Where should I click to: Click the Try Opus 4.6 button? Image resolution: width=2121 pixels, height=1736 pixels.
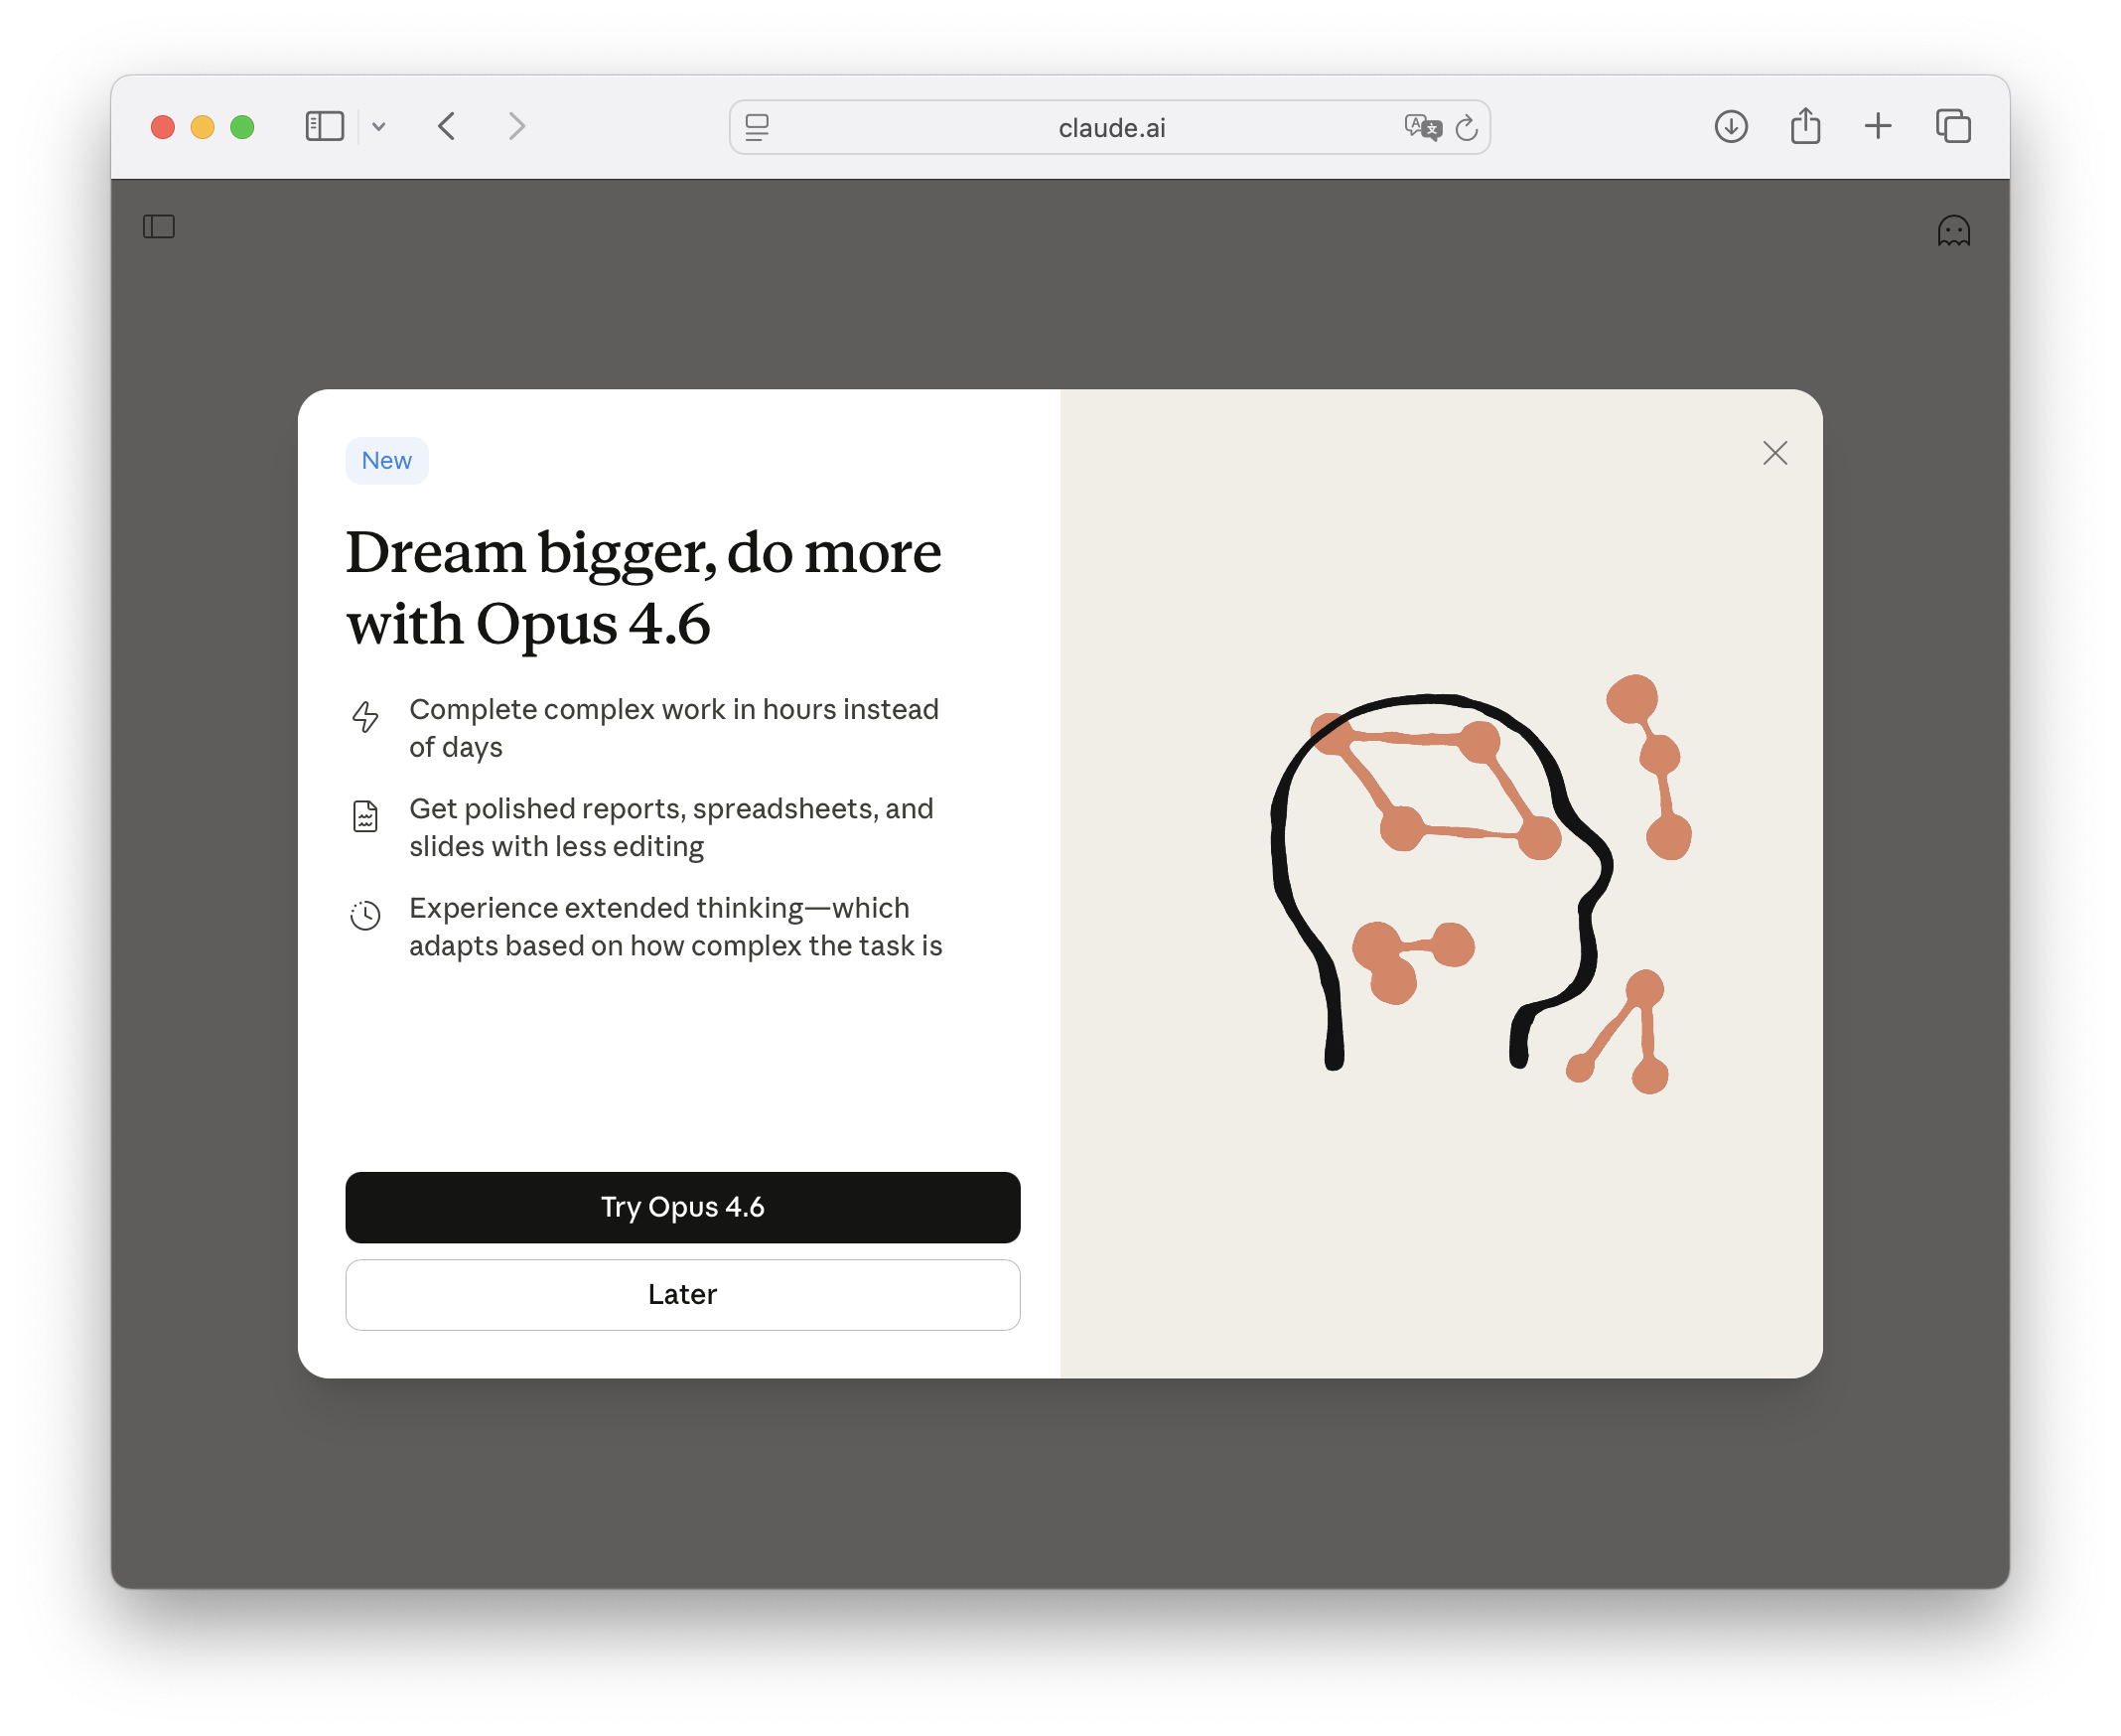point(682,1207)
